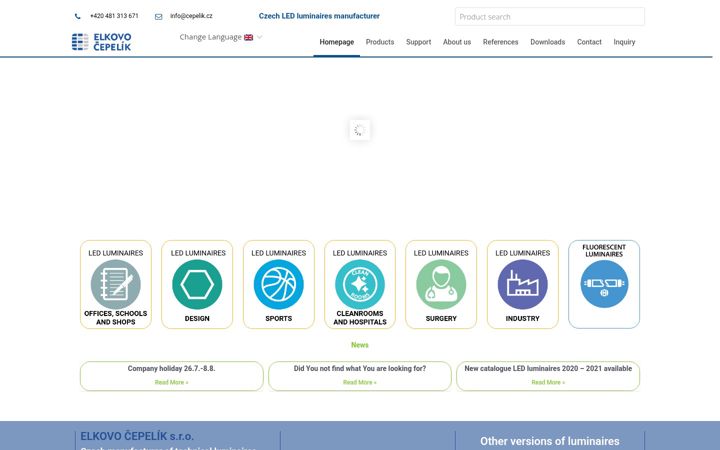Open Surgery doctor icon
This screenshot has height=450, width=720.
coord(441,284)
